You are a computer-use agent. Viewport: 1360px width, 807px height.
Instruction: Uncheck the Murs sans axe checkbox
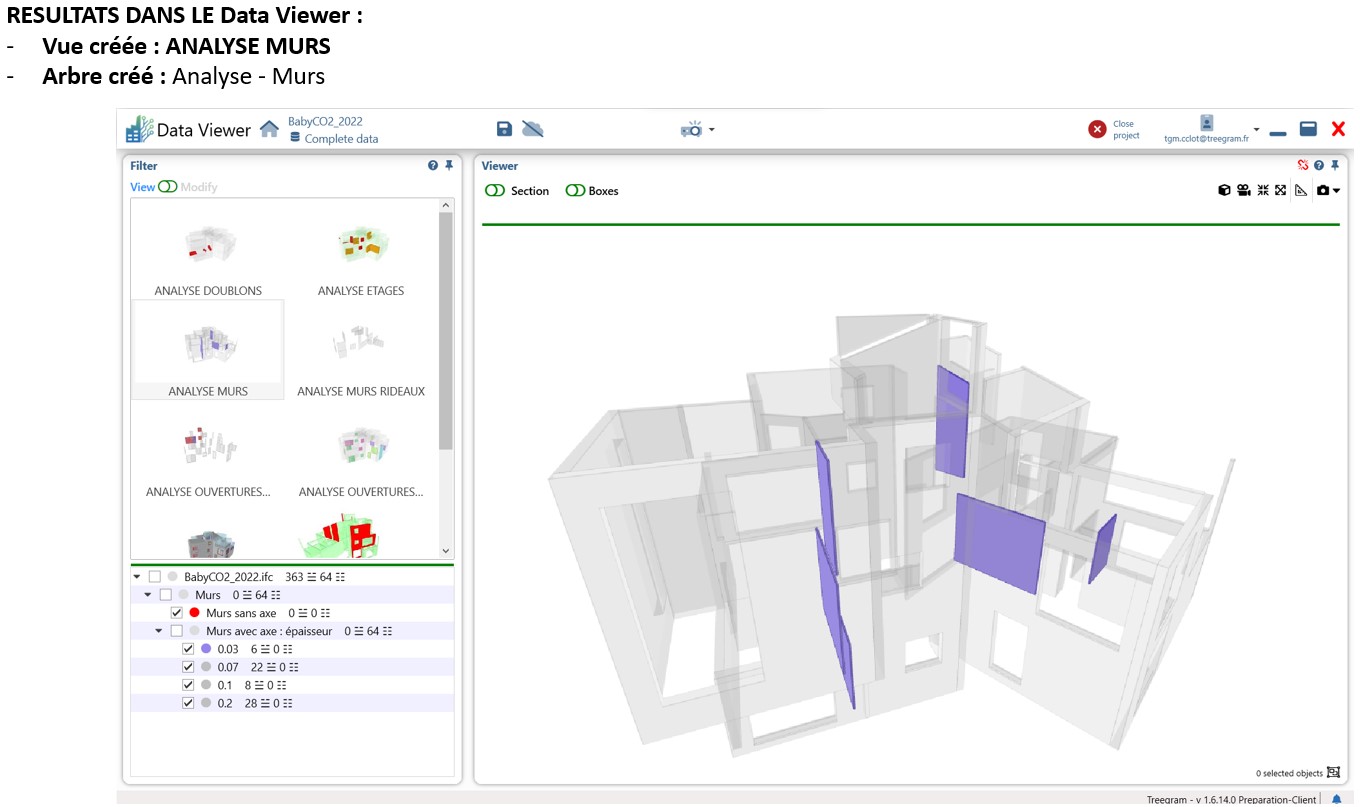coord(177,613)
